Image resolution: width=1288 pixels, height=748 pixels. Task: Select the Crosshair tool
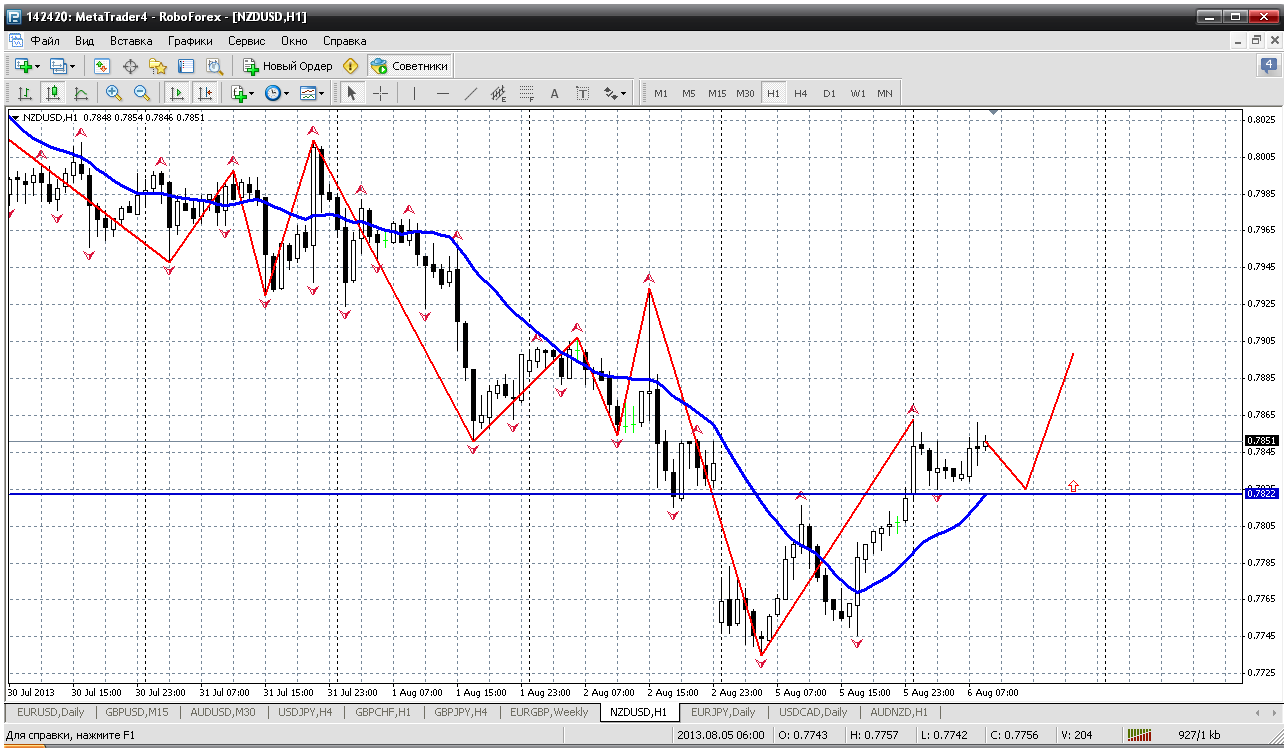pyautogui.click(x=381, y=93)
